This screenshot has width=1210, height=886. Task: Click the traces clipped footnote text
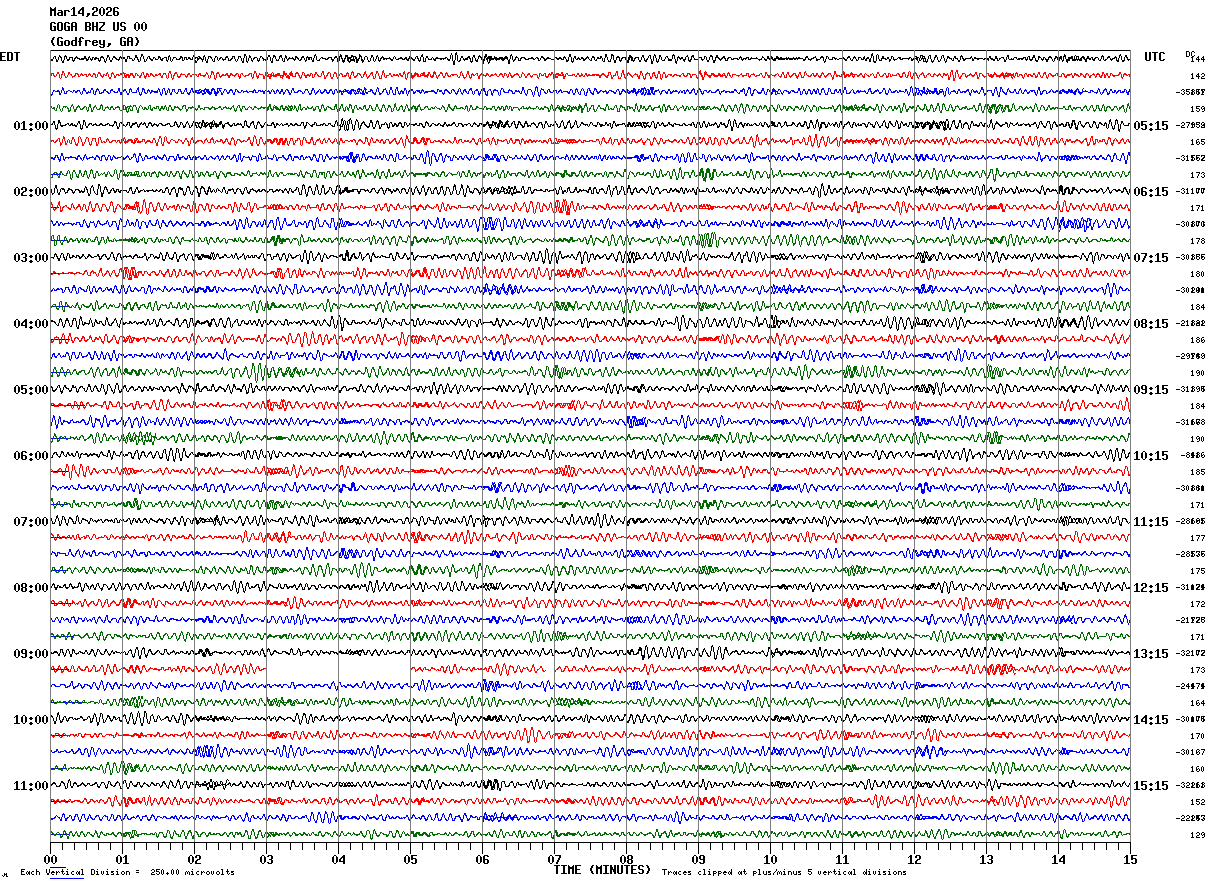(x=784, y=873)
